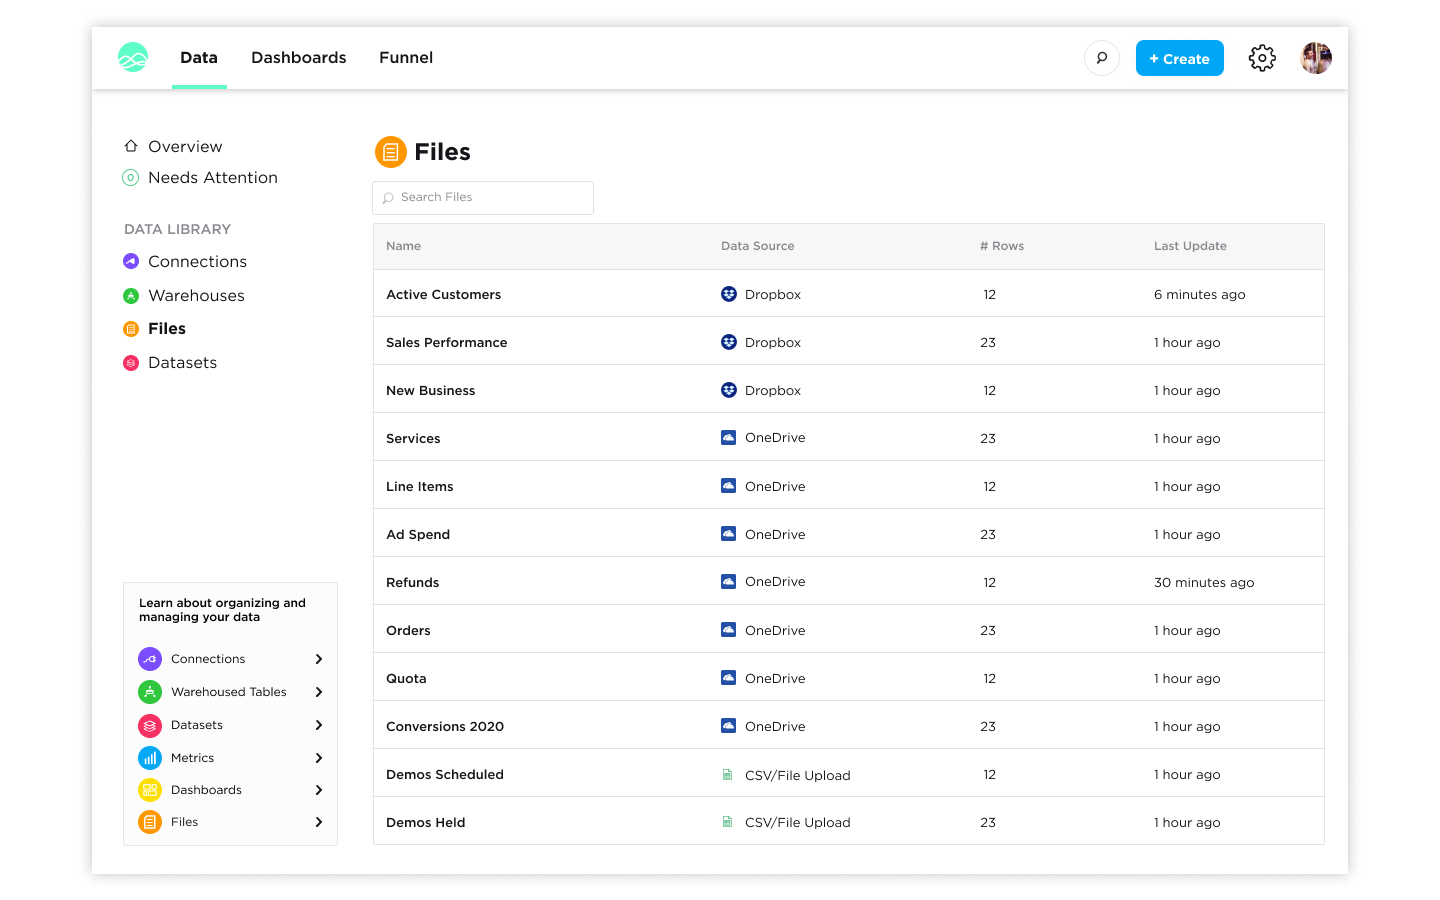
Task: Click the magnifier search icon in header
Action: tap(1101, 58)
